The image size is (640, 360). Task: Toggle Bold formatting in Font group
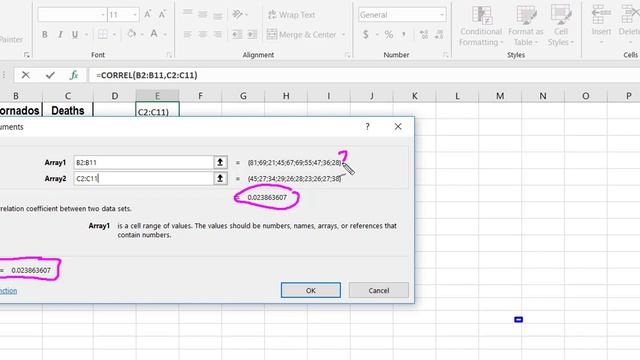[44, 35]
